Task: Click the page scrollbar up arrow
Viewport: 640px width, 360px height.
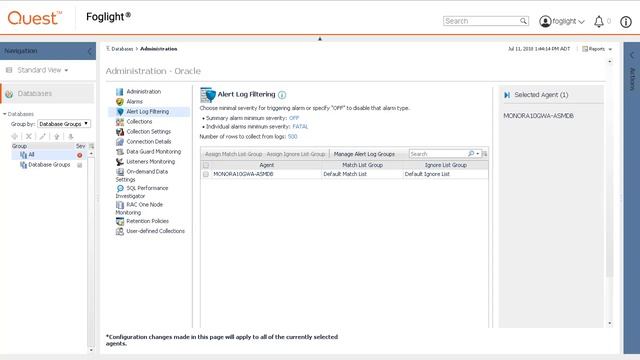Action: (x=610, y=62)
